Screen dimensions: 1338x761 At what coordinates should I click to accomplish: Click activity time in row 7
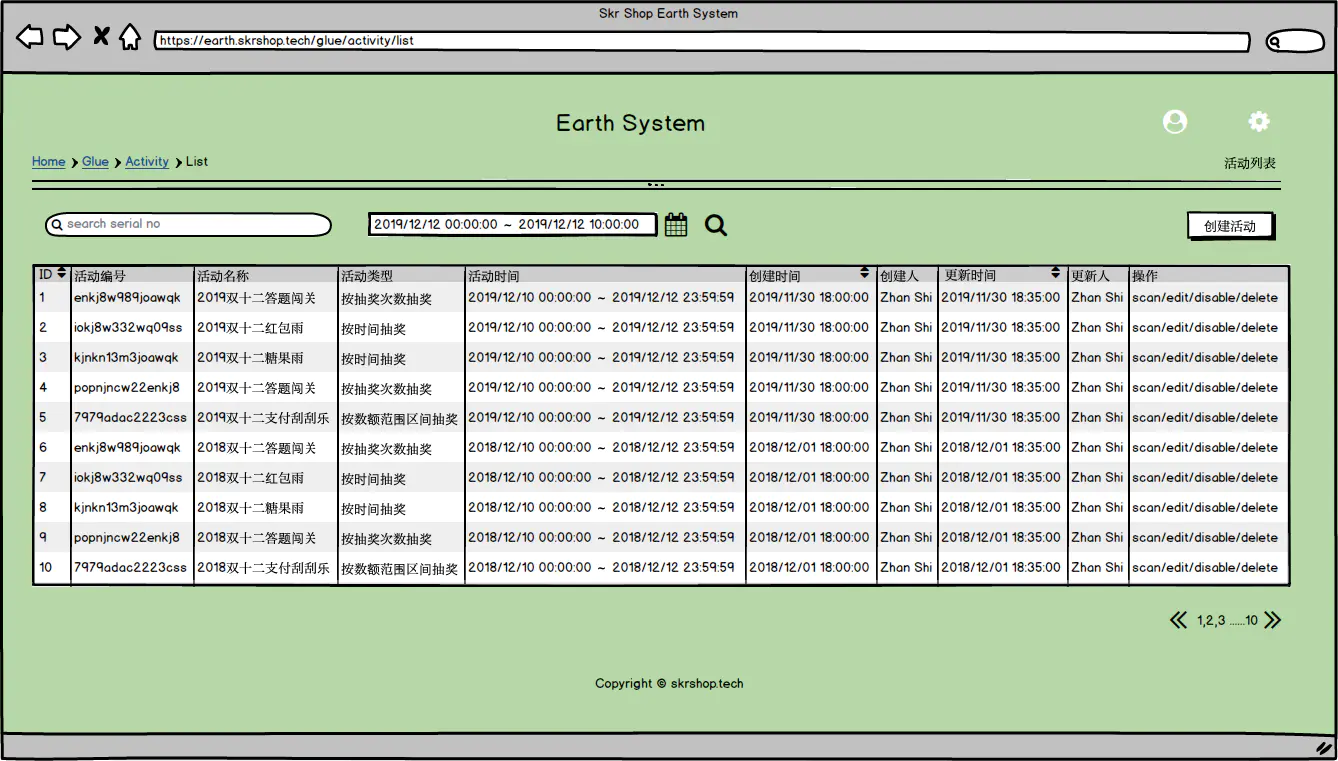tap(601, 478)
